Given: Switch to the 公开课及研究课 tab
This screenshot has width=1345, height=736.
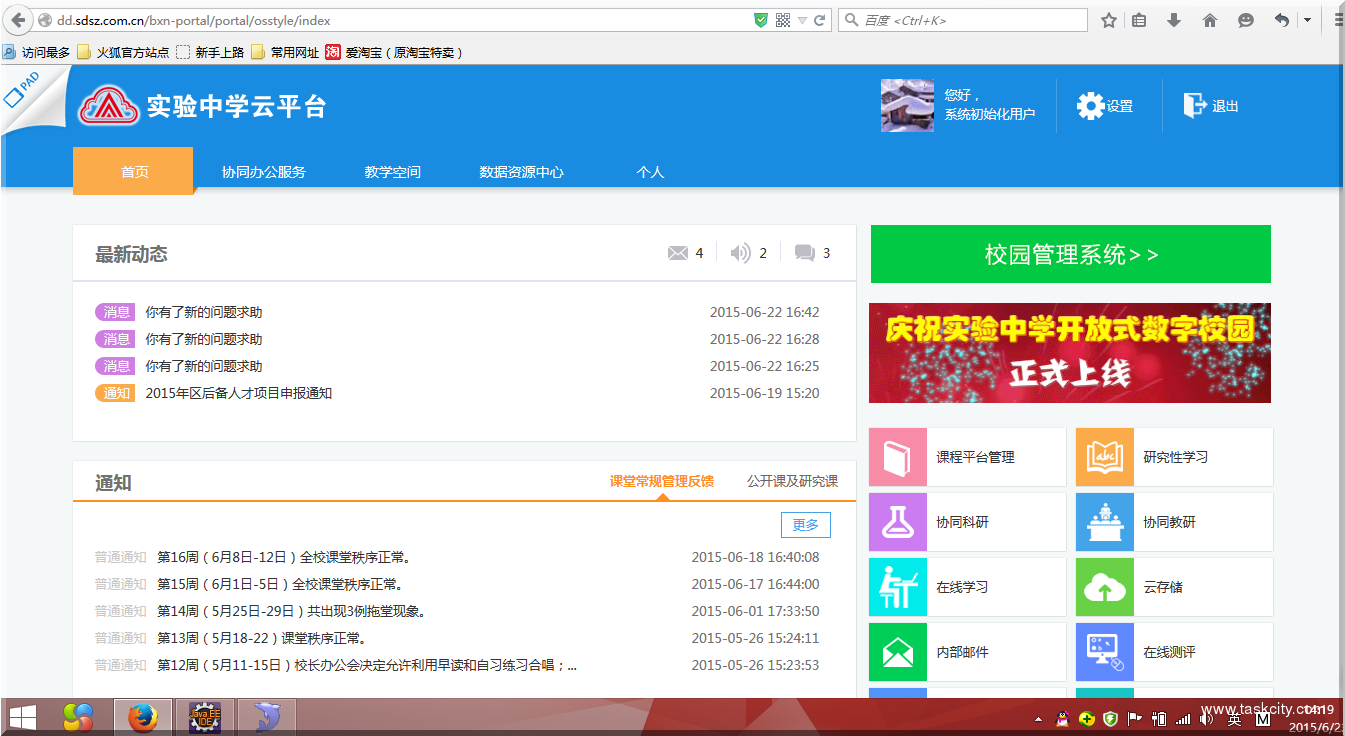Looking at the screenshot, I should pyautogui.click(x=791, y=481).
